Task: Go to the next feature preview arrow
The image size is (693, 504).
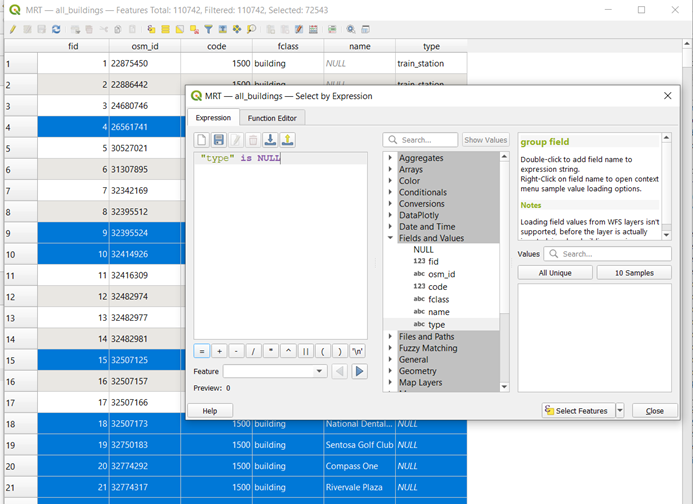Action: pyautogui.click(x=359, y=371)
